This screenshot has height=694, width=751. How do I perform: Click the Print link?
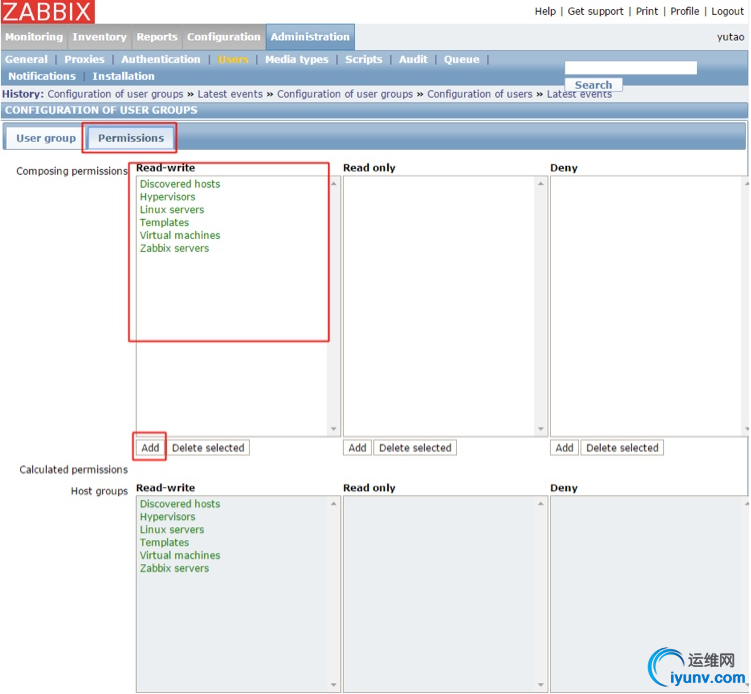pos(647,11)
